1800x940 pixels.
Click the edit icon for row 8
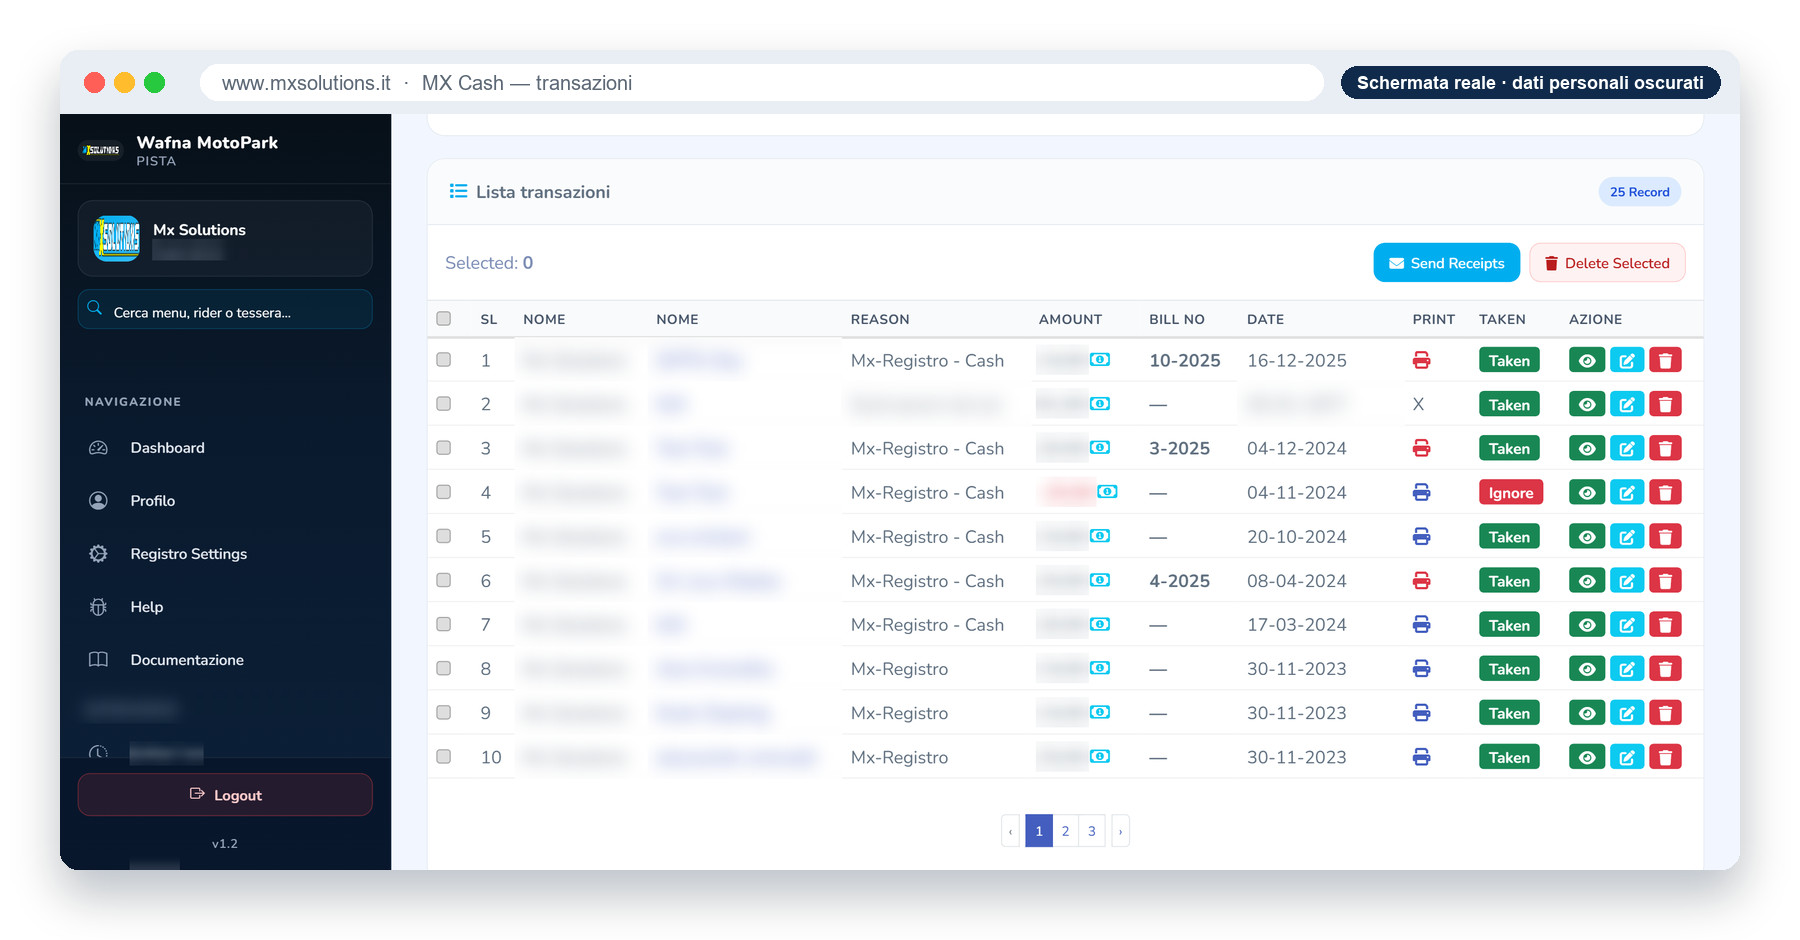[1627, 668]
